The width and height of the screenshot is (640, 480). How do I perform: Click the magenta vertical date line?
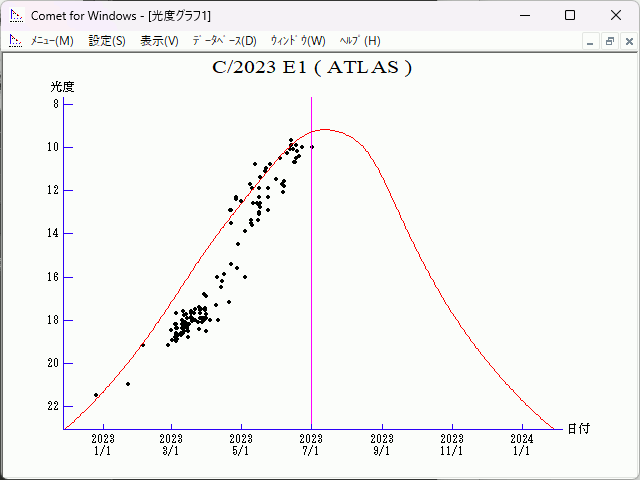[x=311, y=263]
